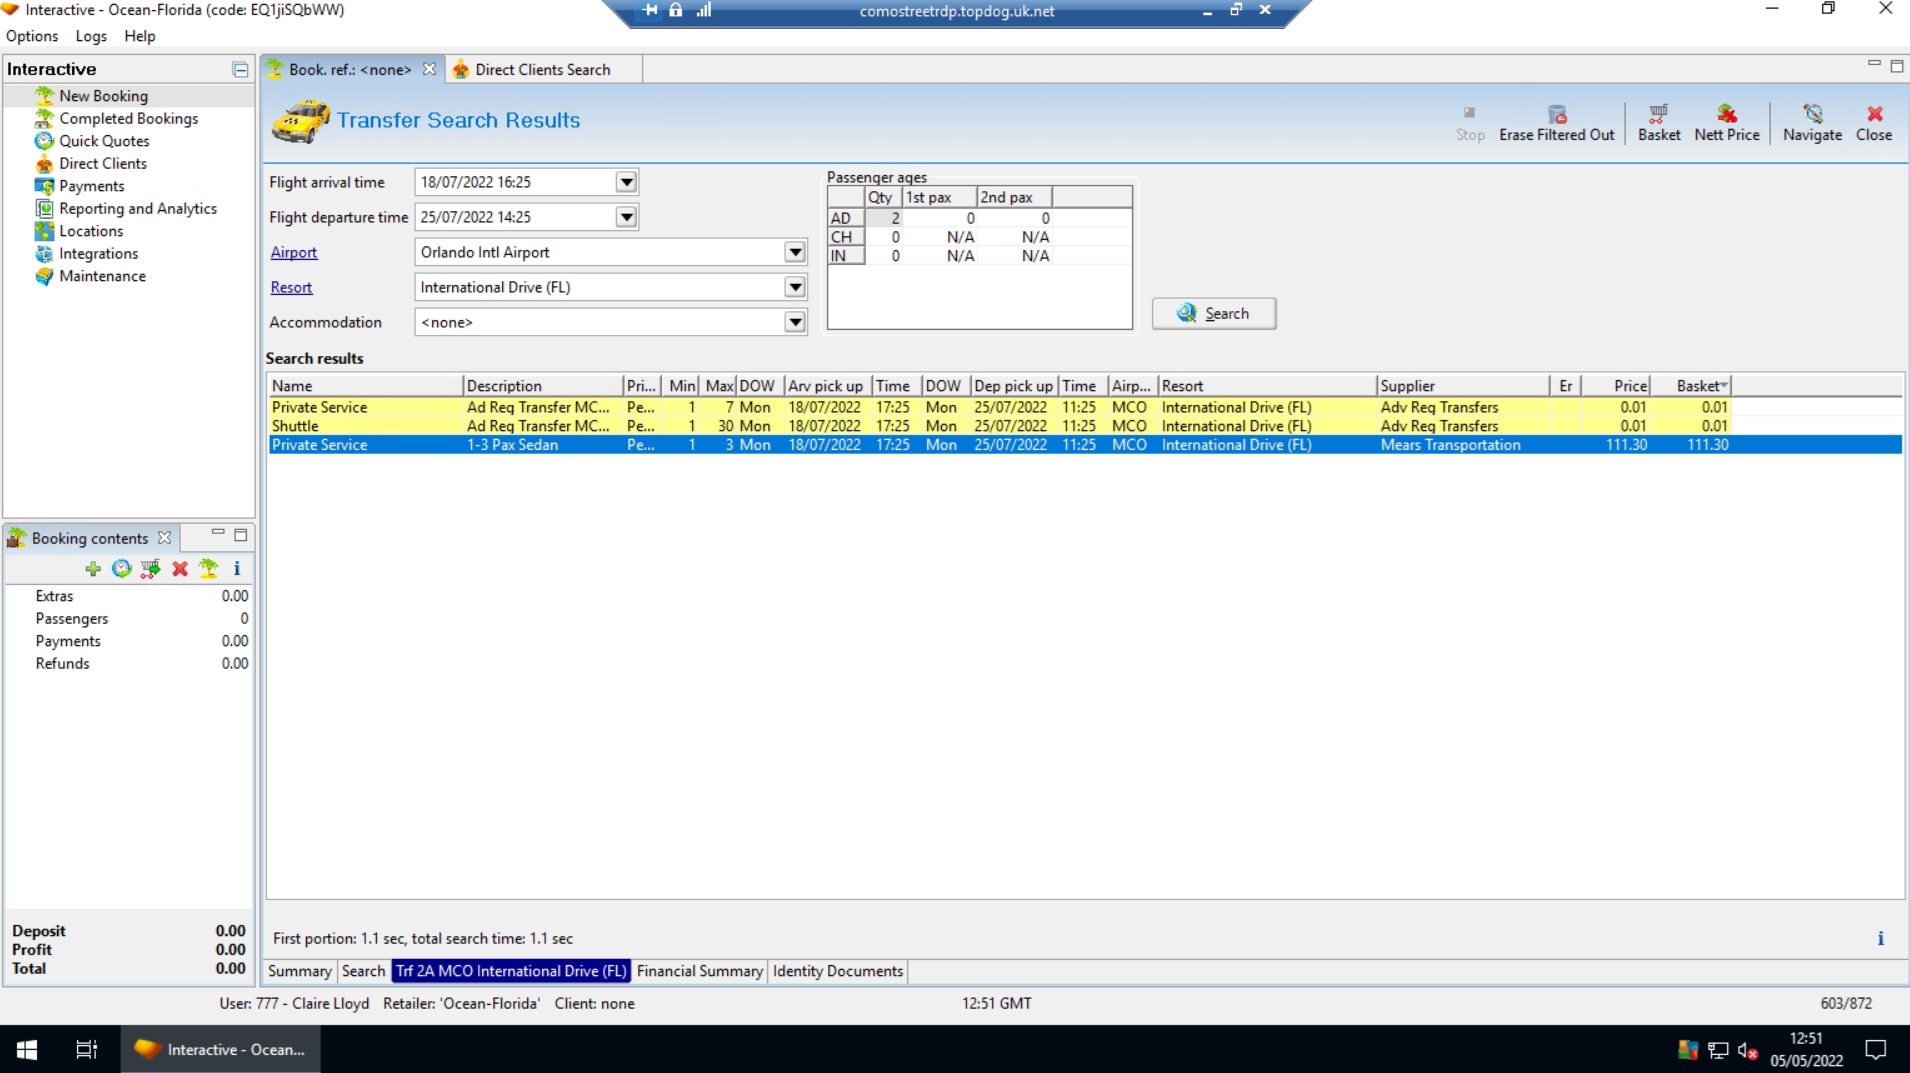Click the Erase Filtered Out toolbar icon
This screenshot has width=1910, height=1073.
point(1556,122)
